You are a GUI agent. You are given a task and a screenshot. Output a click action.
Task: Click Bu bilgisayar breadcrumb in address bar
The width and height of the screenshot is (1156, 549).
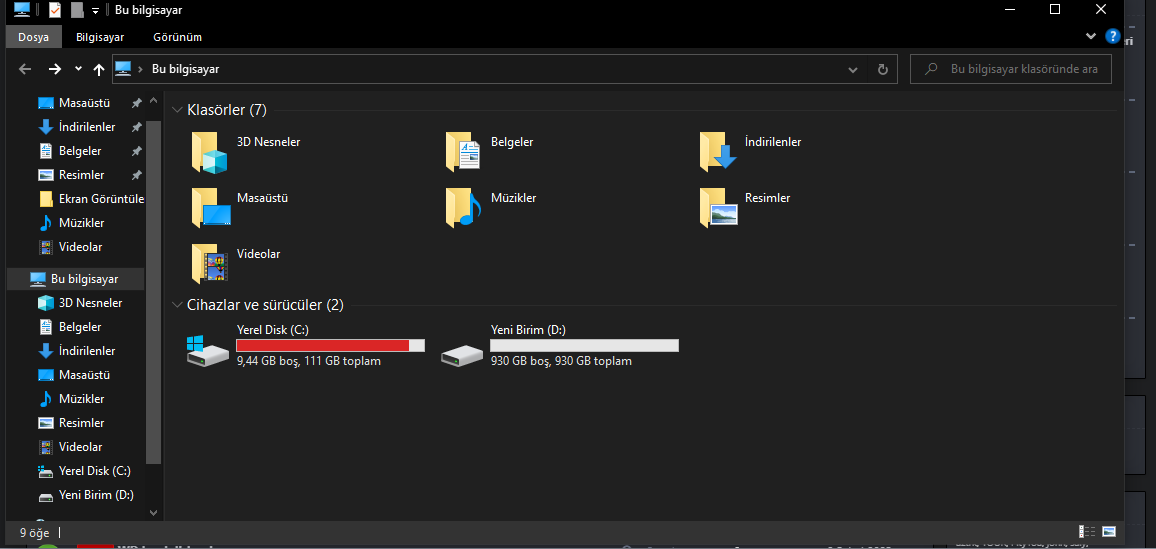point(185,69)
